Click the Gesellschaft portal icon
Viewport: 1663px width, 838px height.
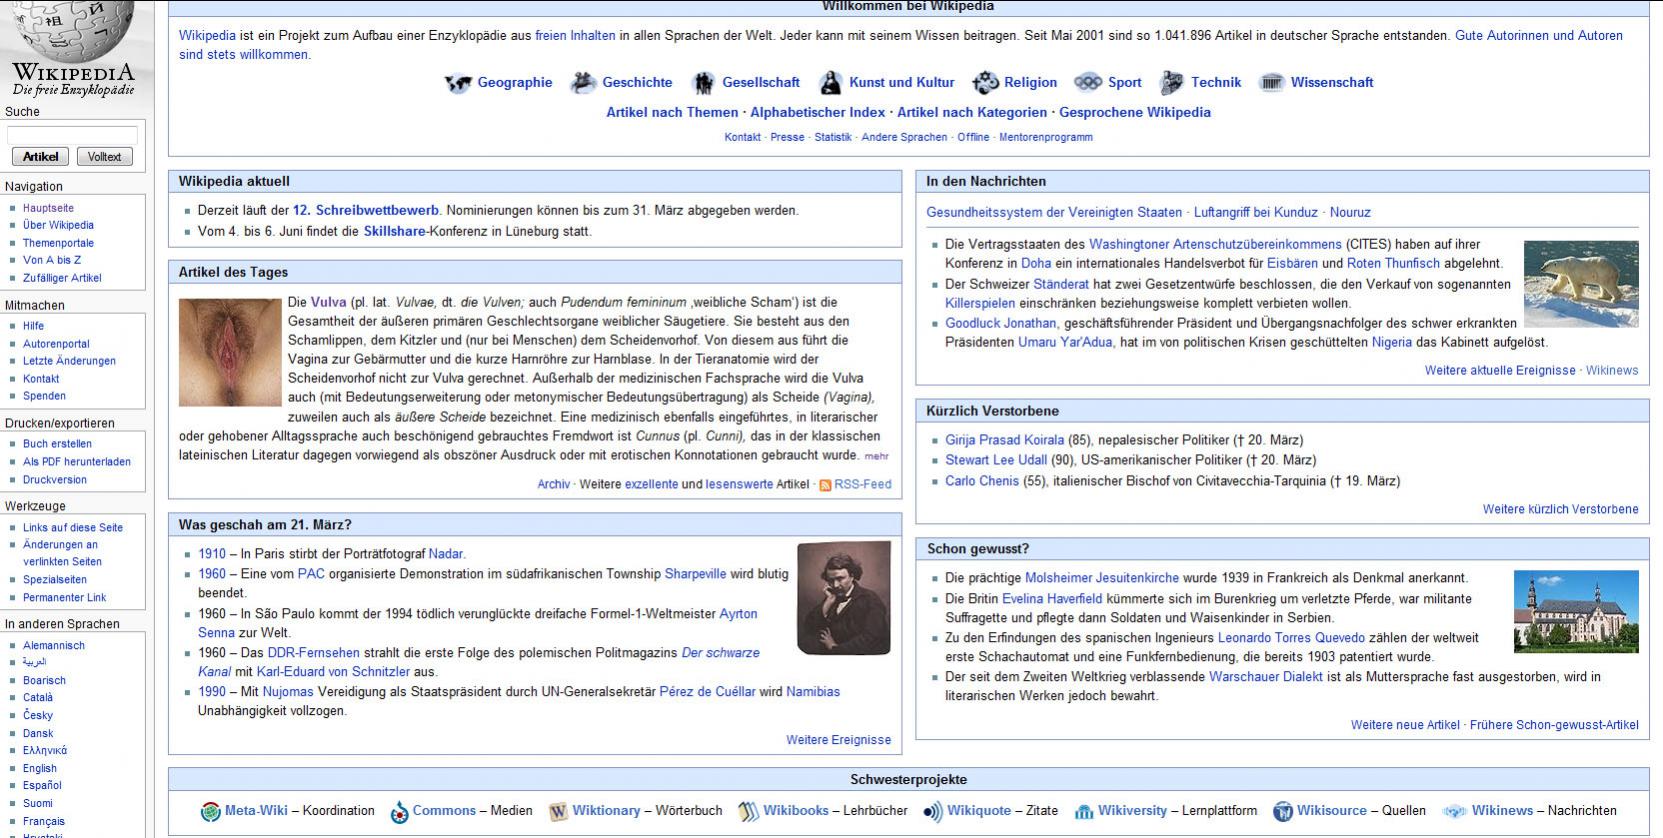point(704,83)
